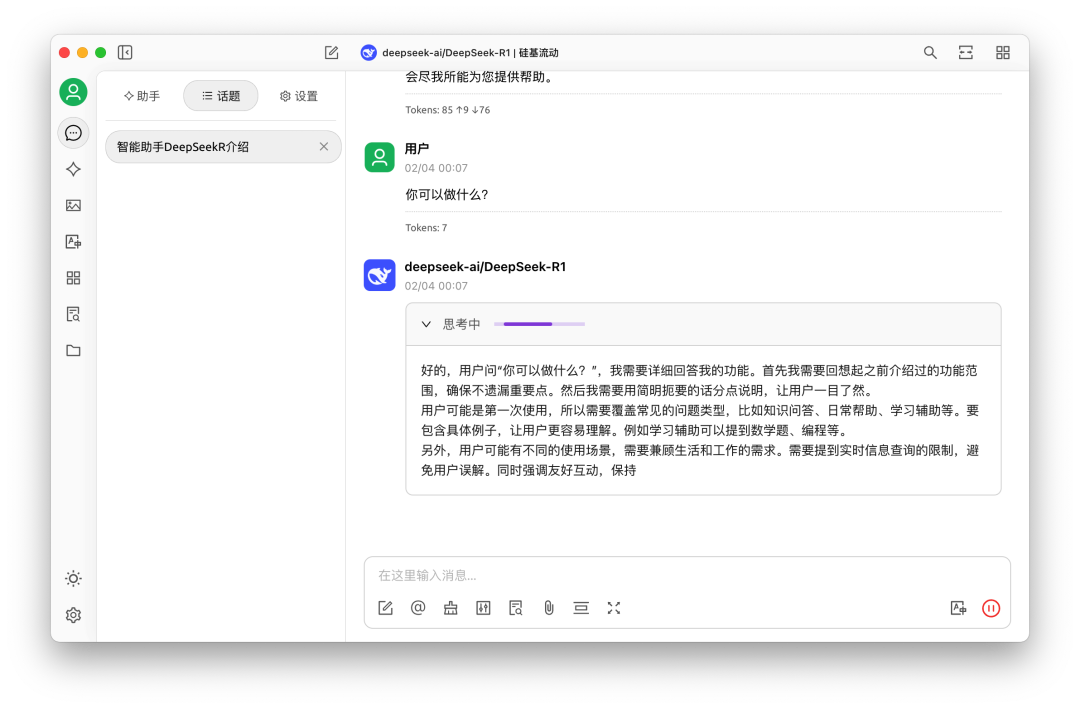Viewport: 1080px width, 709px height.
Task: Open model settings sliders in input bar
Action: pyautogui.click(x=483, y=607)
